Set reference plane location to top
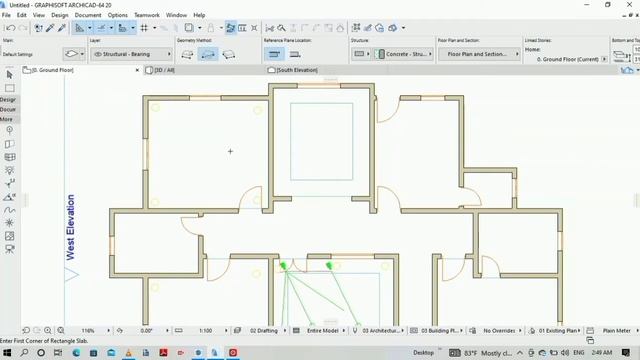The width and height of the screenshot is (640, 360). (x=274, y=54)
